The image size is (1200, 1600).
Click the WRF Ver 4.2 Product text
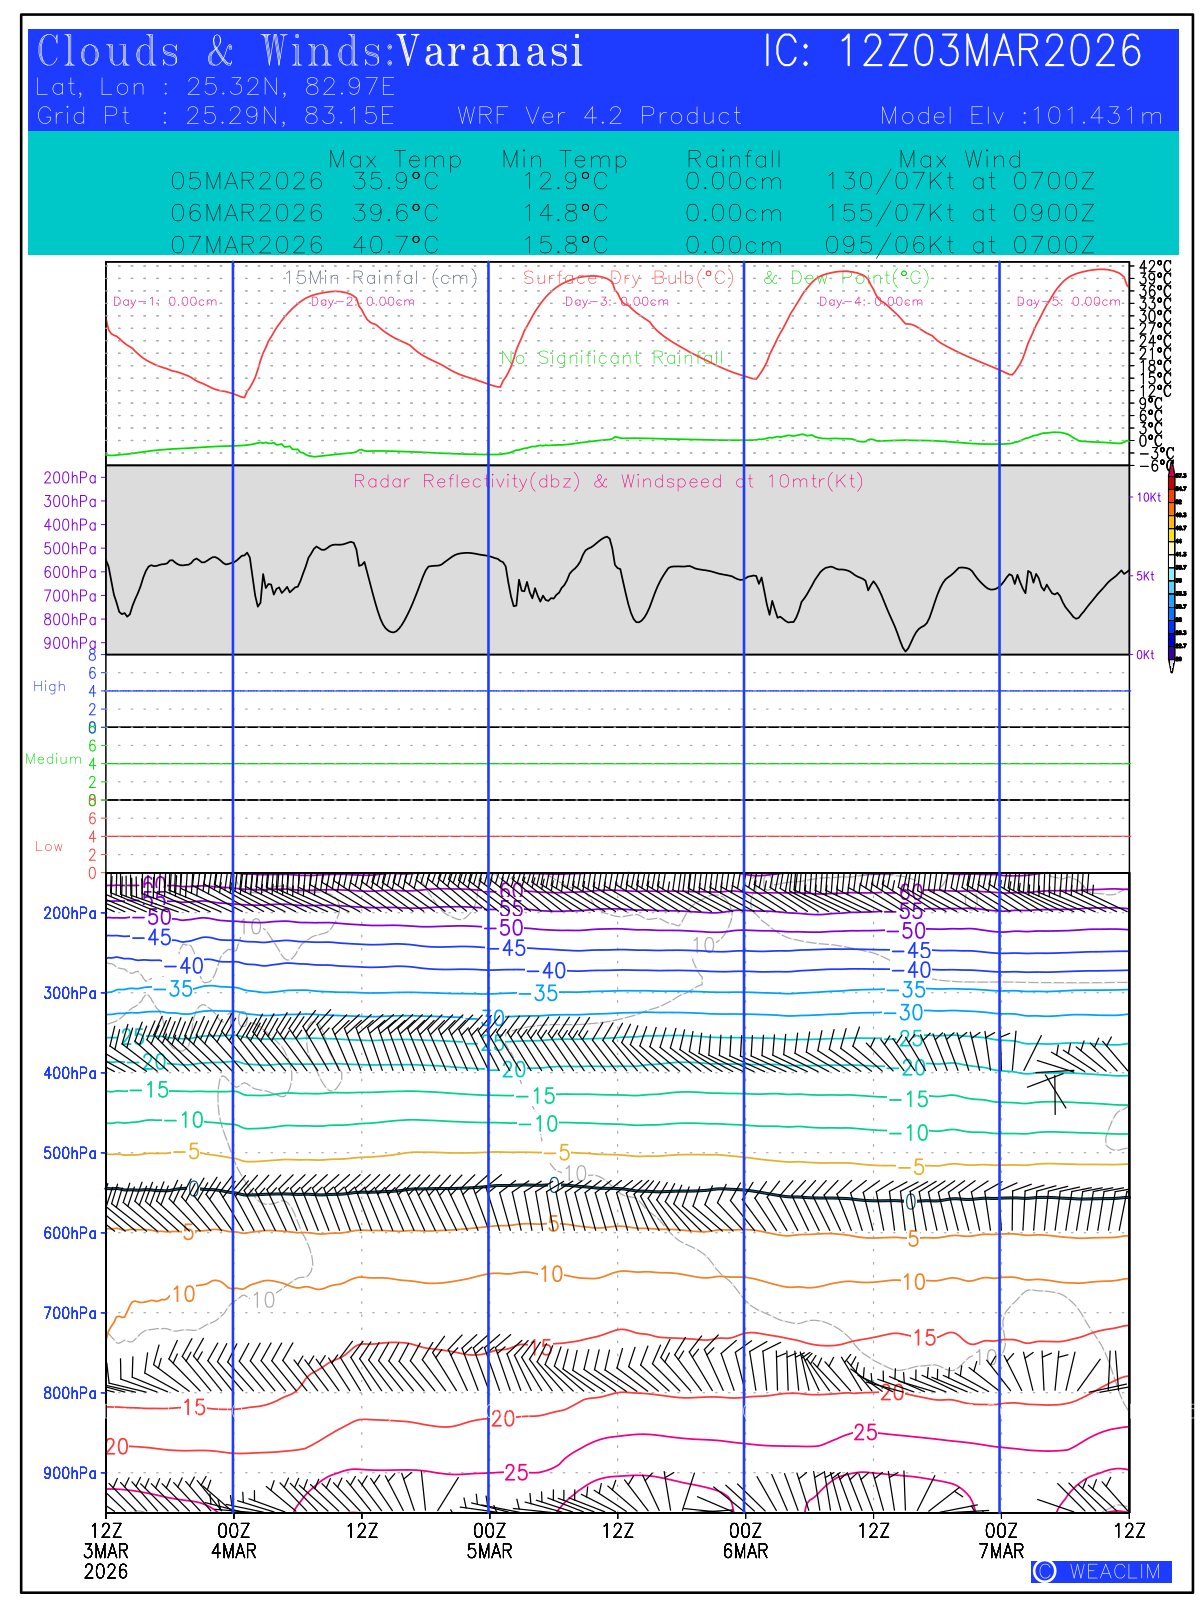[x=599, y=116]
